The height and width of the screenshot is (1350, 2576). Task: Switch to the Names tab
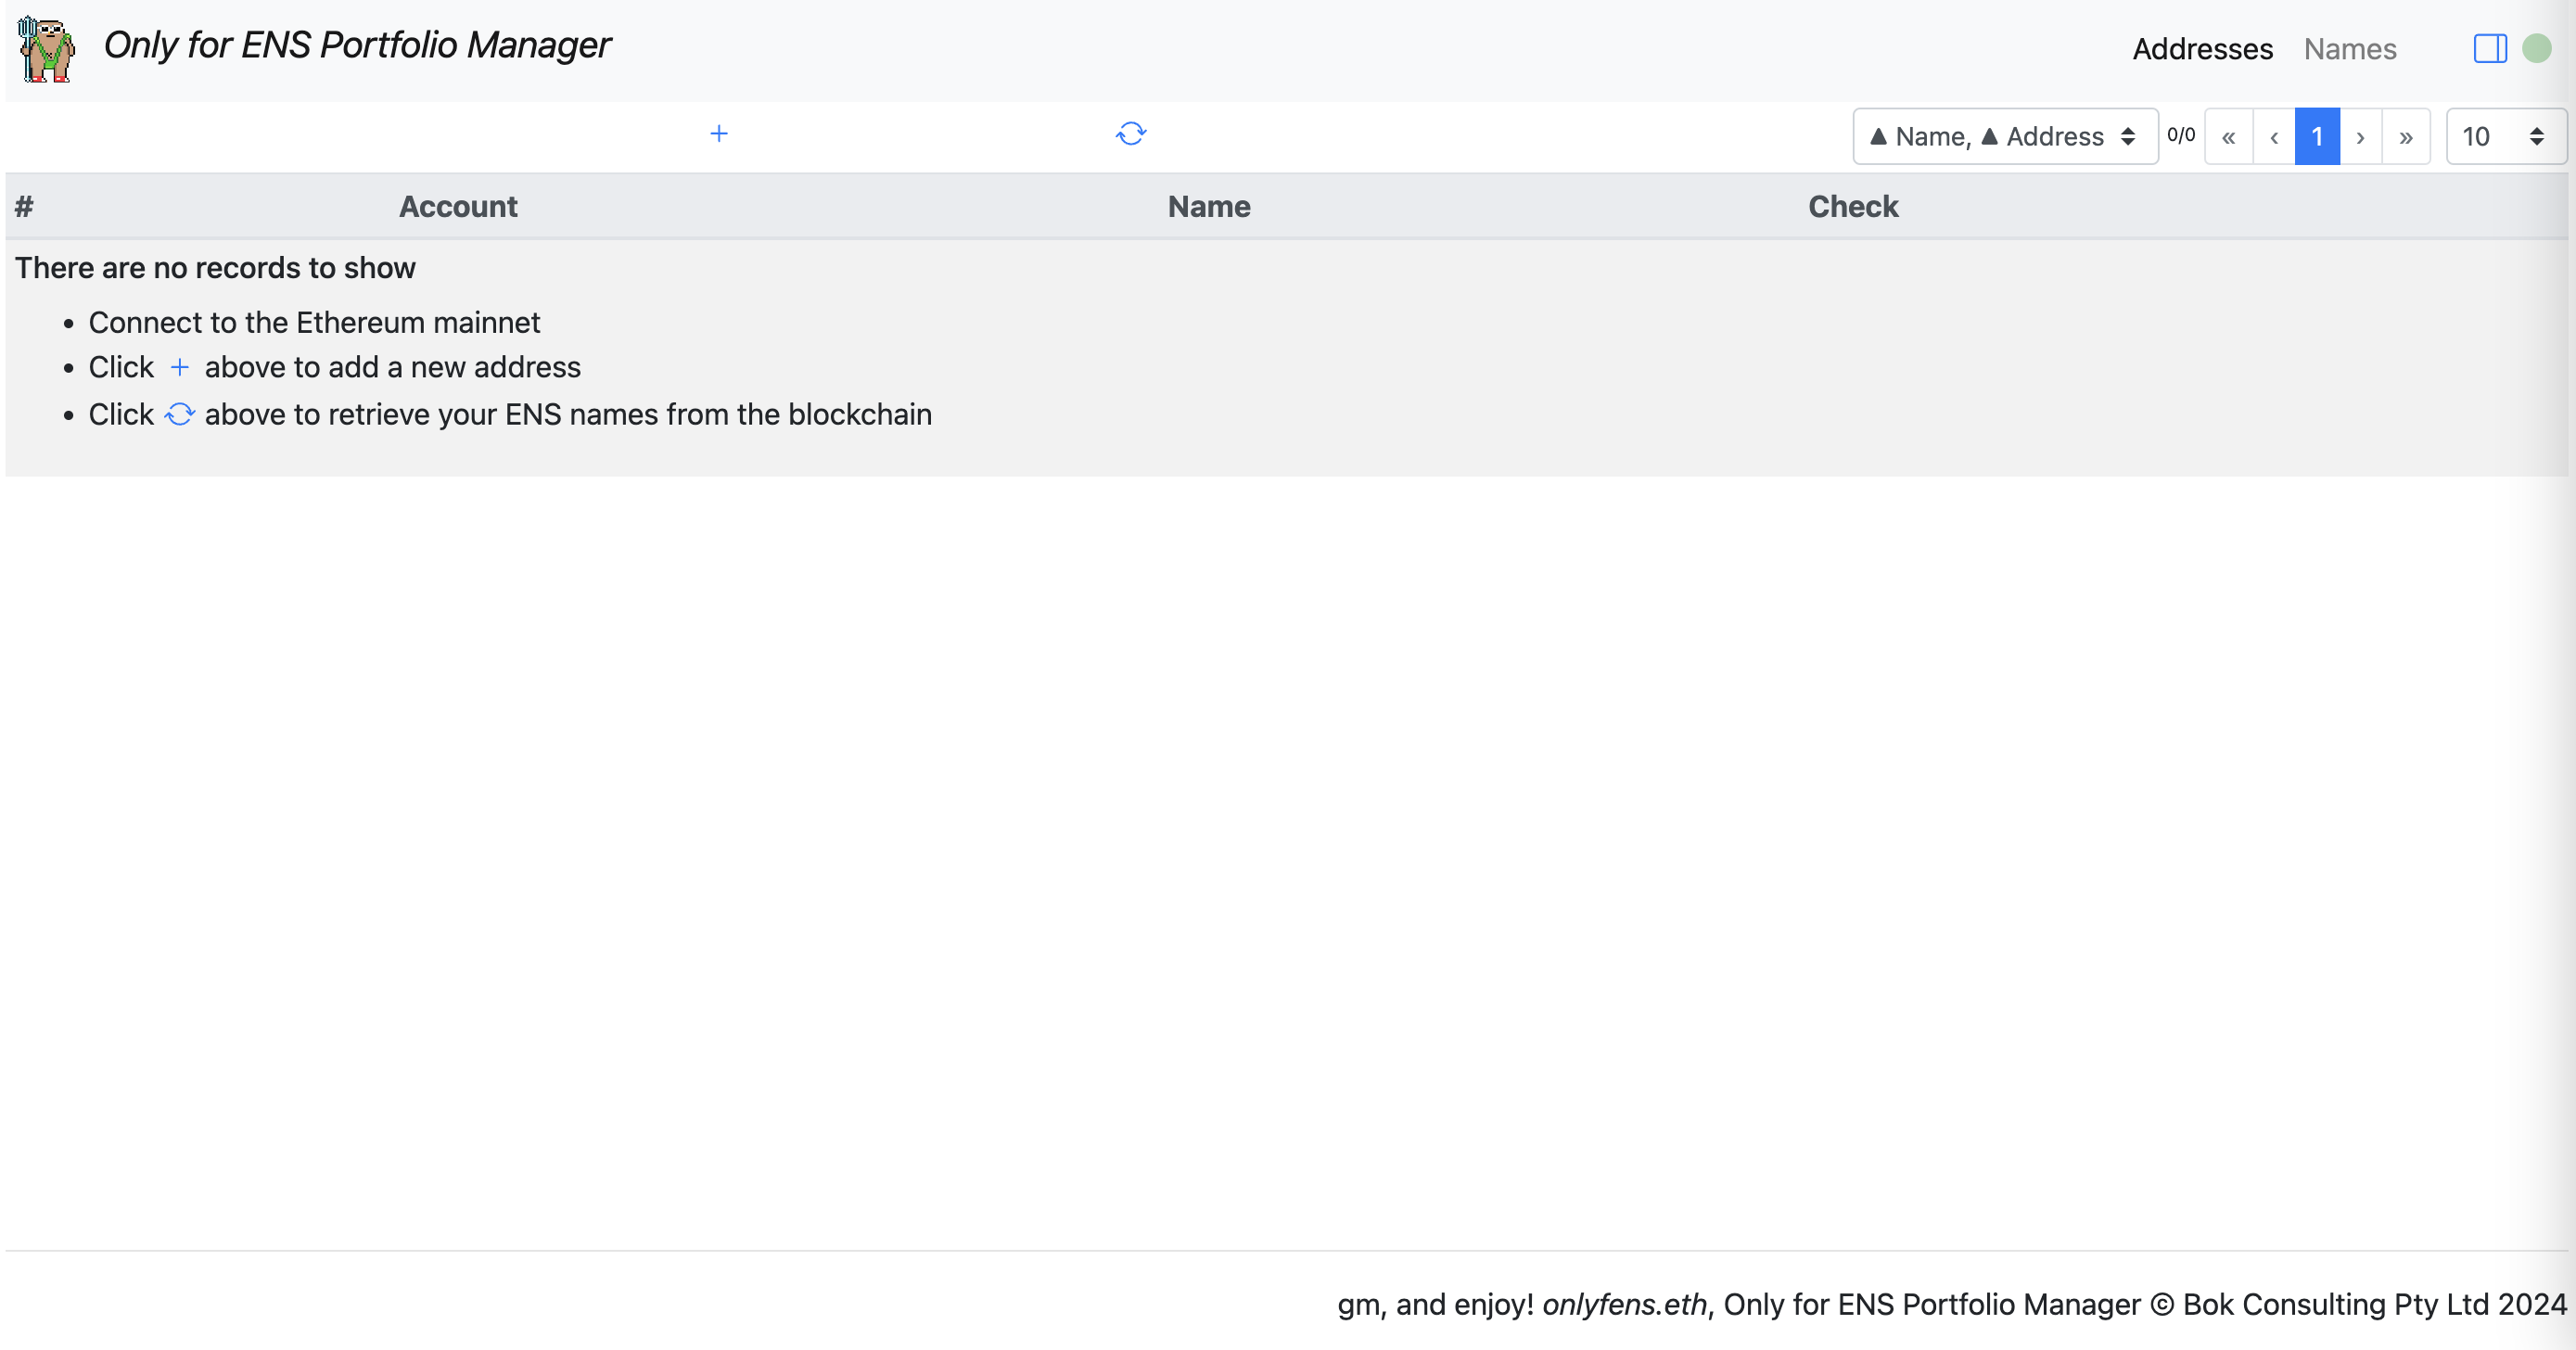(x=2349, y=49)
